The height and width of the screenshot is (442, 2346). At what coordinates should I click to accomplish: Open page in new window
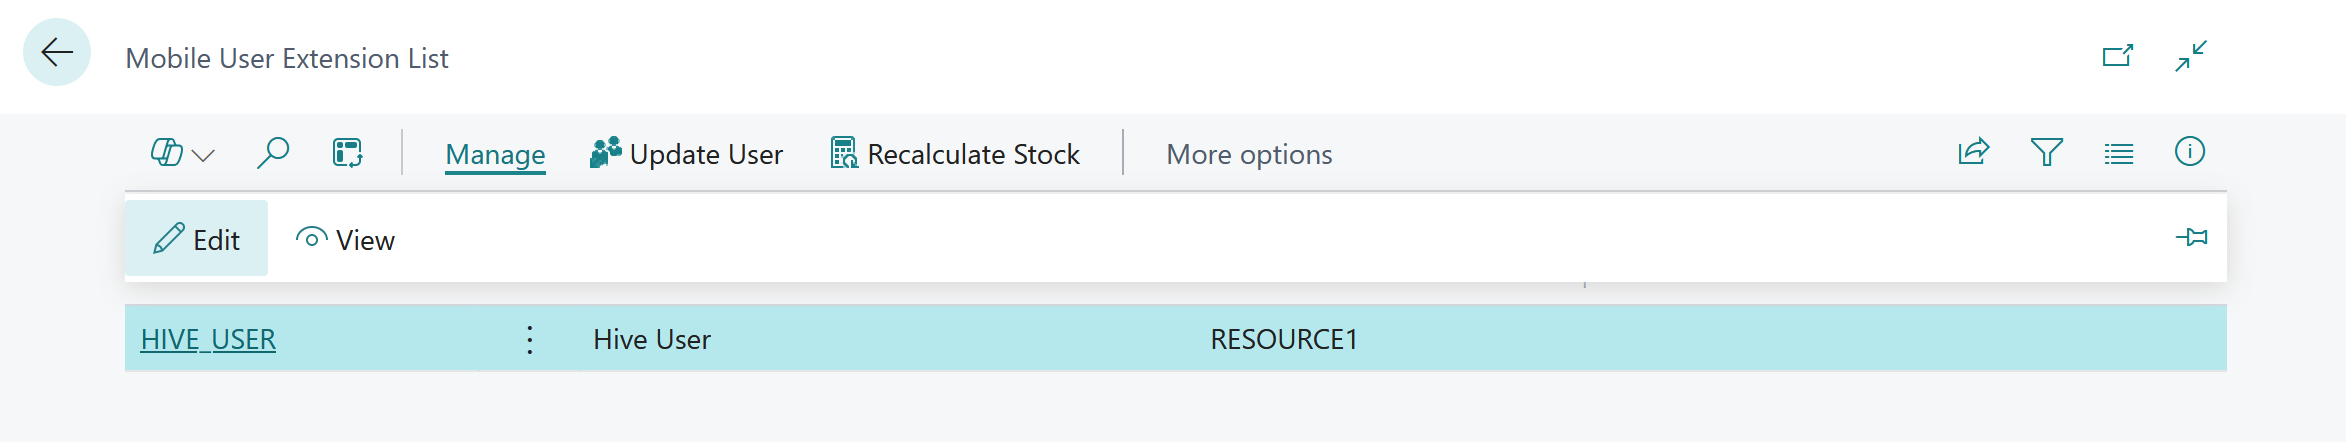coord(2118,56)
